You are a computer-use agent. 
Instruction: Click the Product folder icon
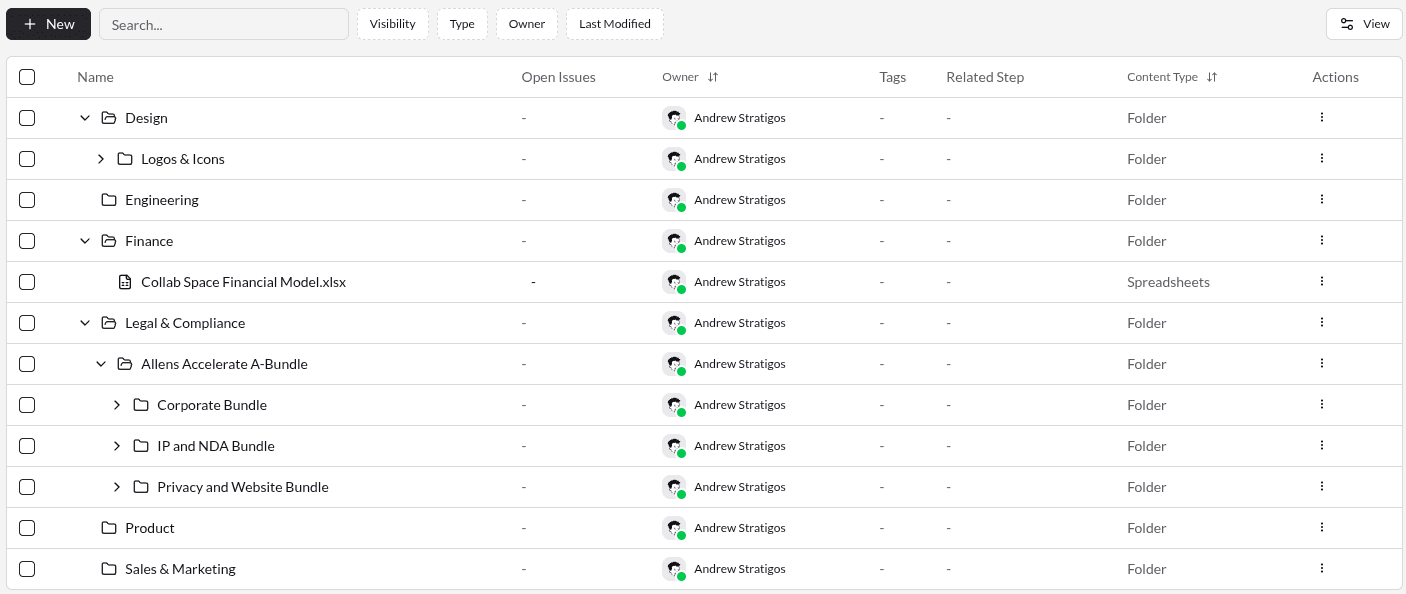pos(109,528)
